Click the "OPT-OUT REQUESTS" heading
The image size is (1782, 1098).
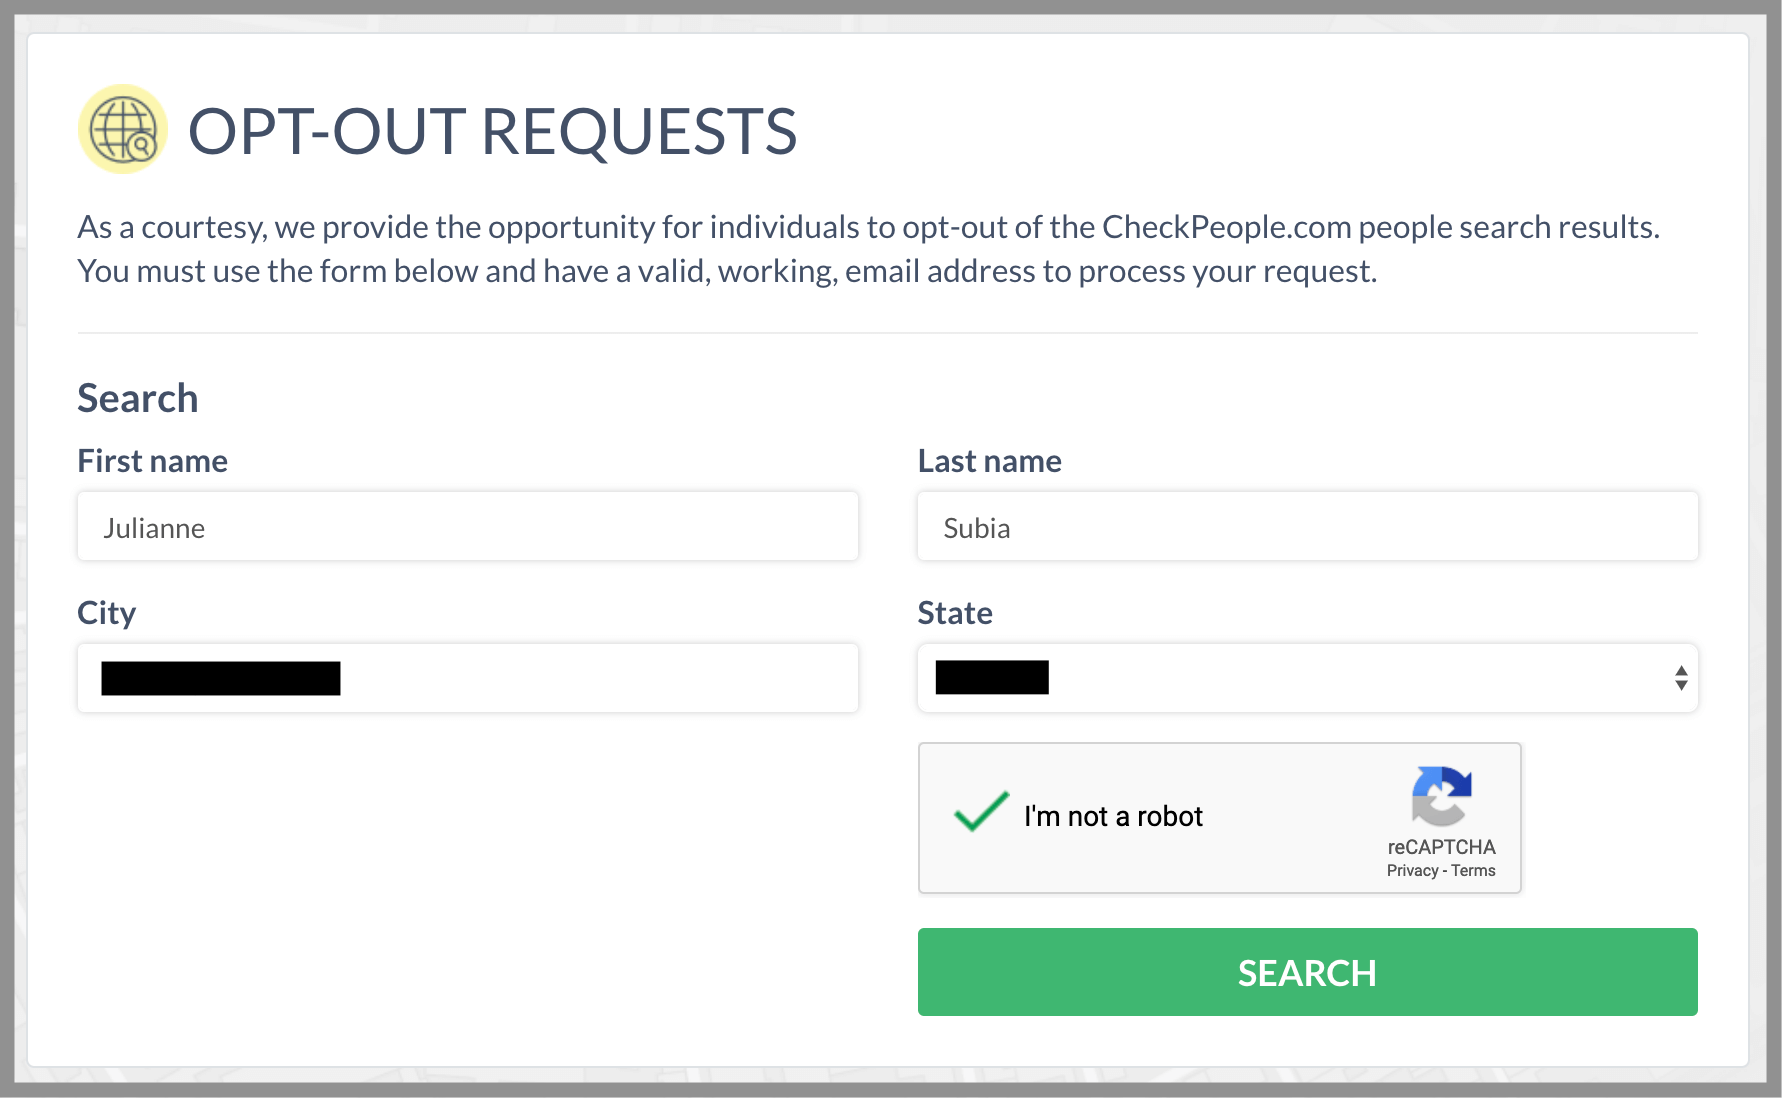(x=494, y=130)
